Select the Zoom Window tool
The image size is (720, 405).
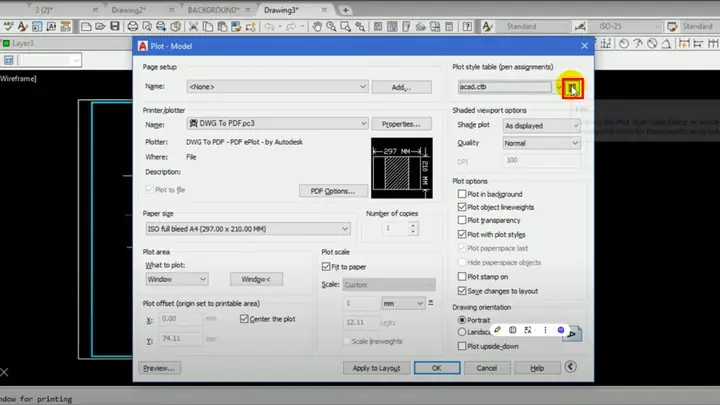(345, 27)
